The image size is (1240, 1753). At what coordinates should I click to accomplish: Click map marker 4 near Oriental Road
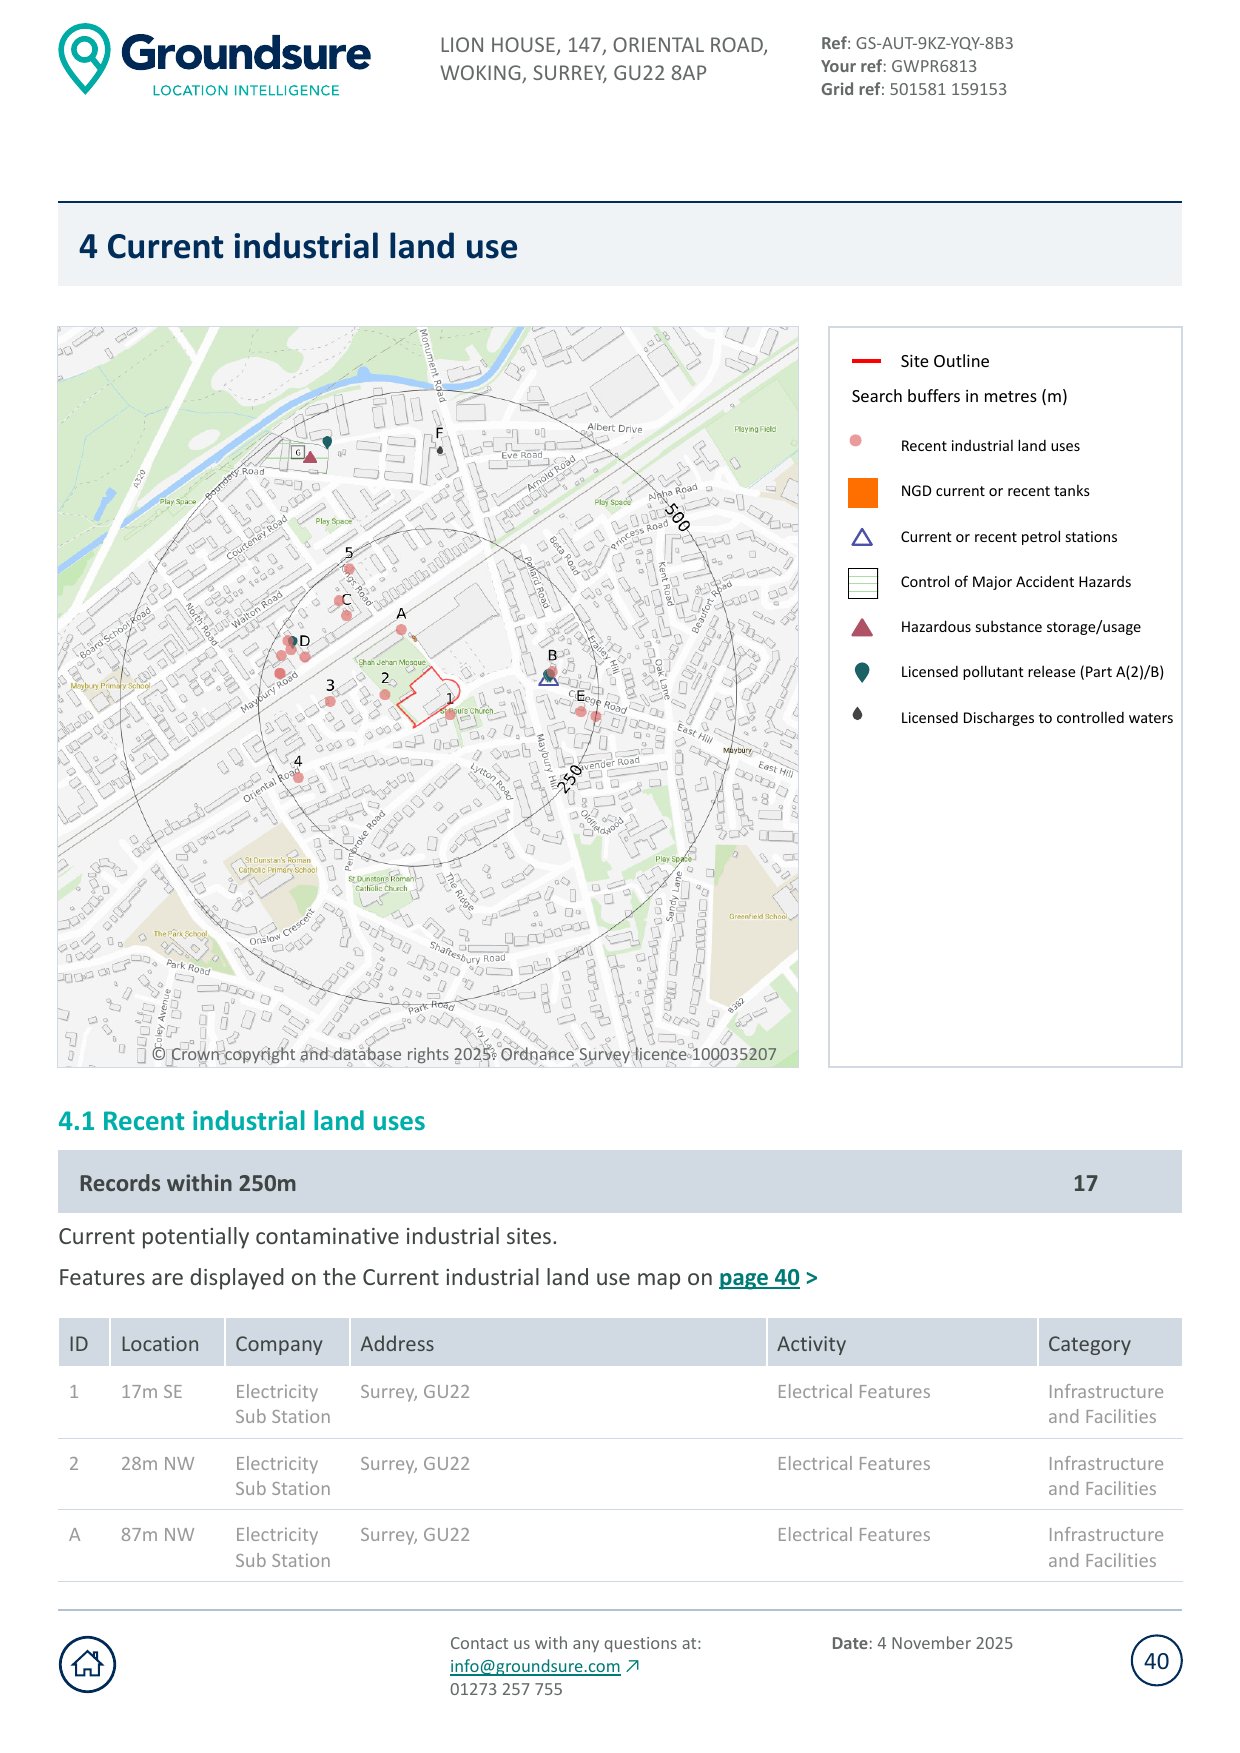(298, 776)
